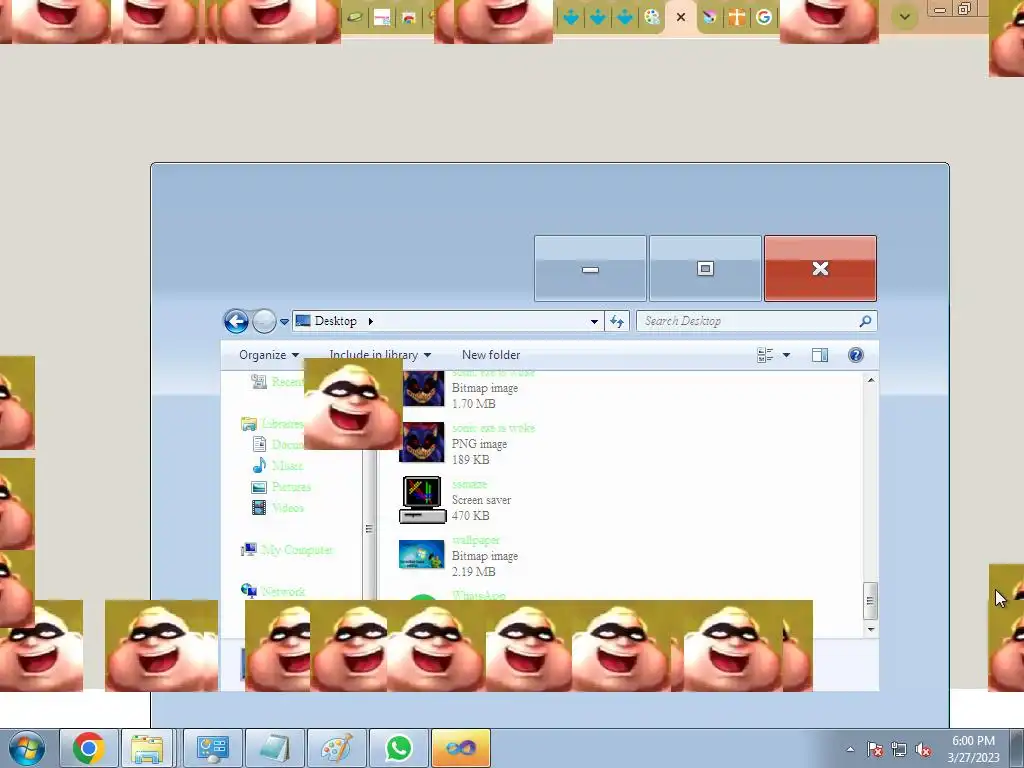Image resolution: width=1024 pixels, height=768 pixels.
Task: Open the address bar history dropdown
Action: [594, 321]
